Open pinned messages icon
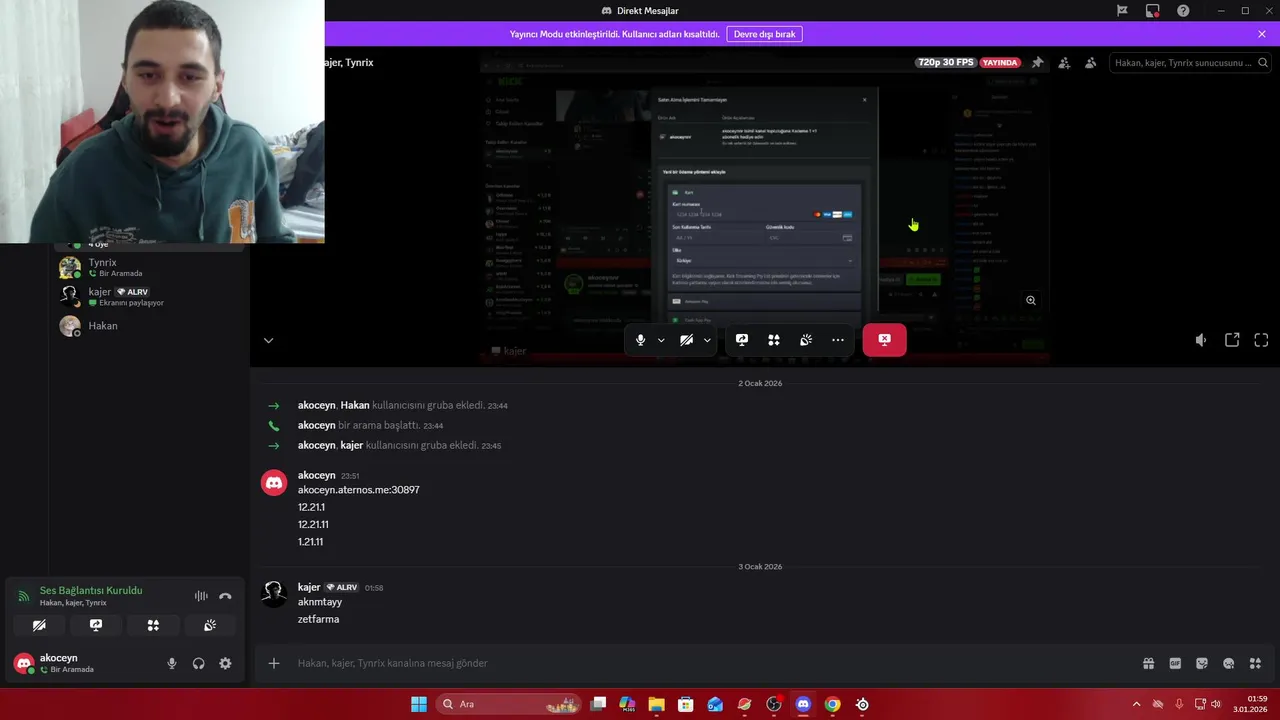The image size is (1280, 720). click(1038, 63)
